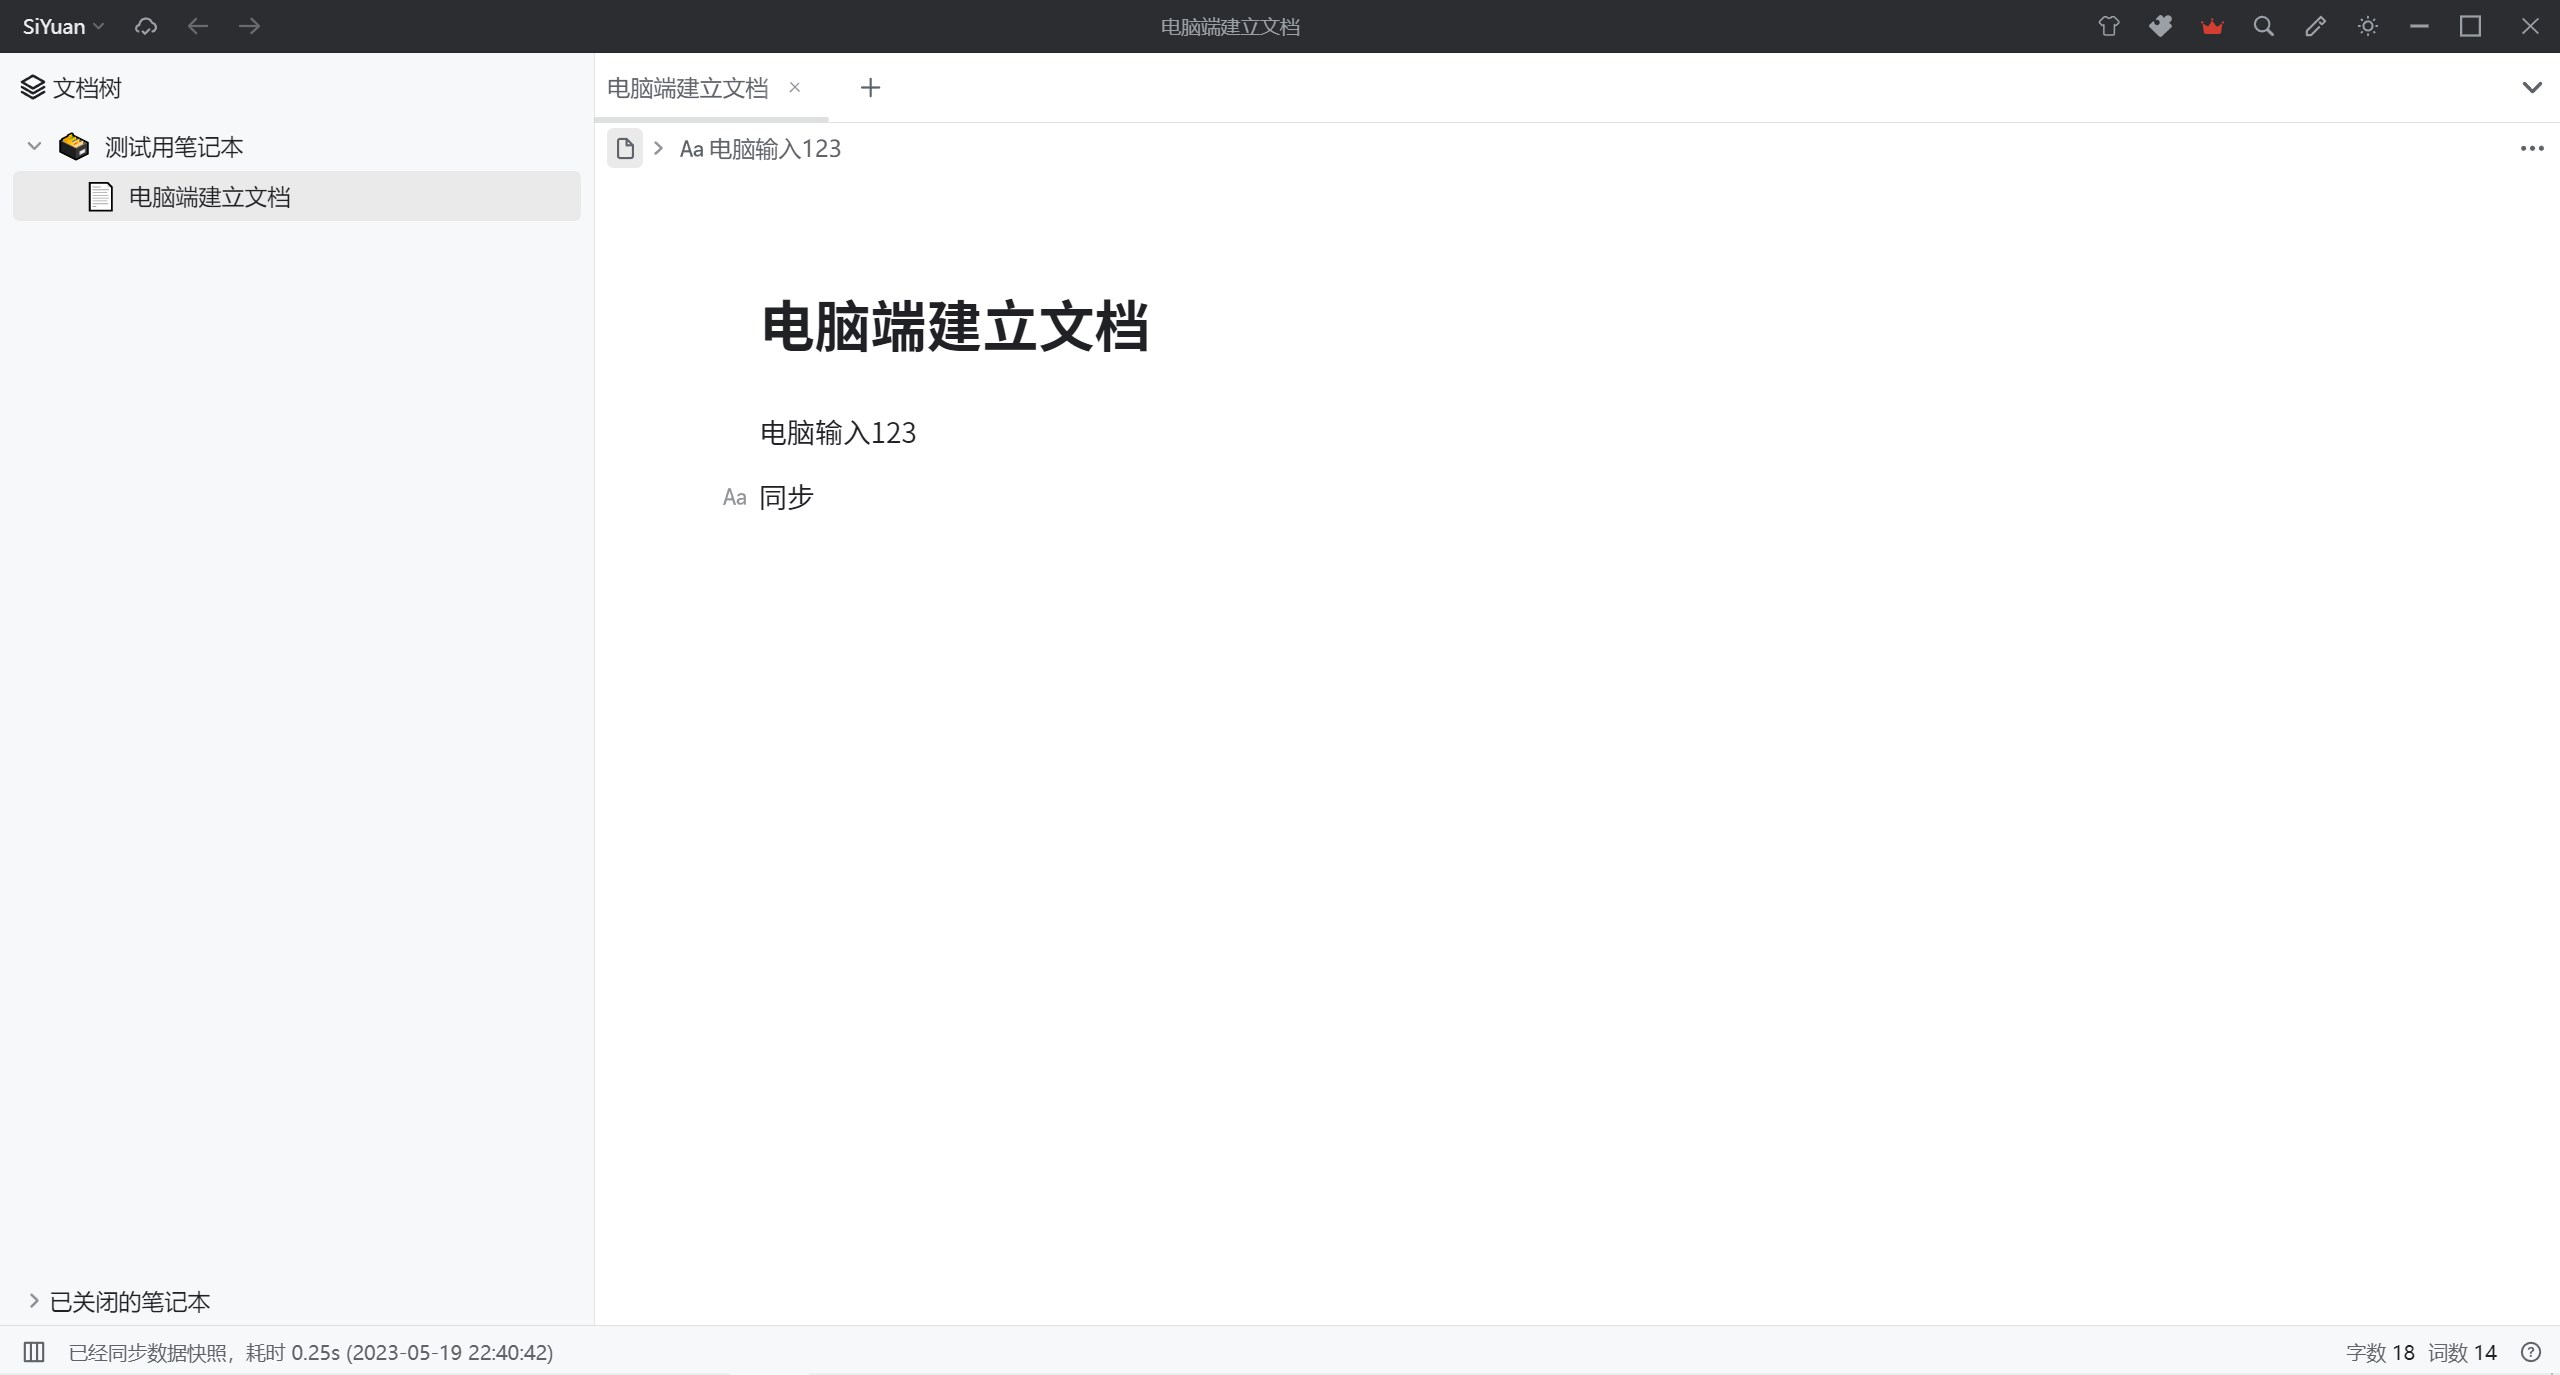Open the SiYuan main menu dropdown
Viewport: 2560px width, 1375px height.
(x=63, y=27)
